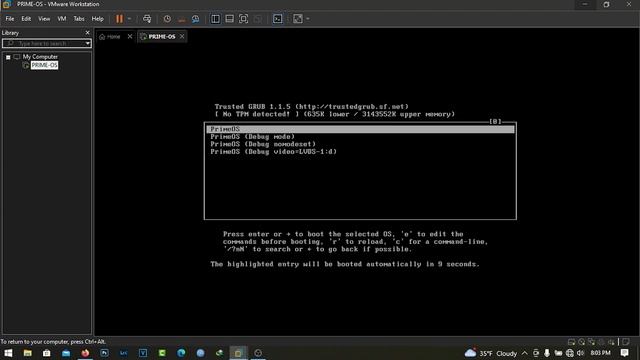Open the Windows Start menu
The height and width of the screenshot is (360, 640).
point(8,353)
